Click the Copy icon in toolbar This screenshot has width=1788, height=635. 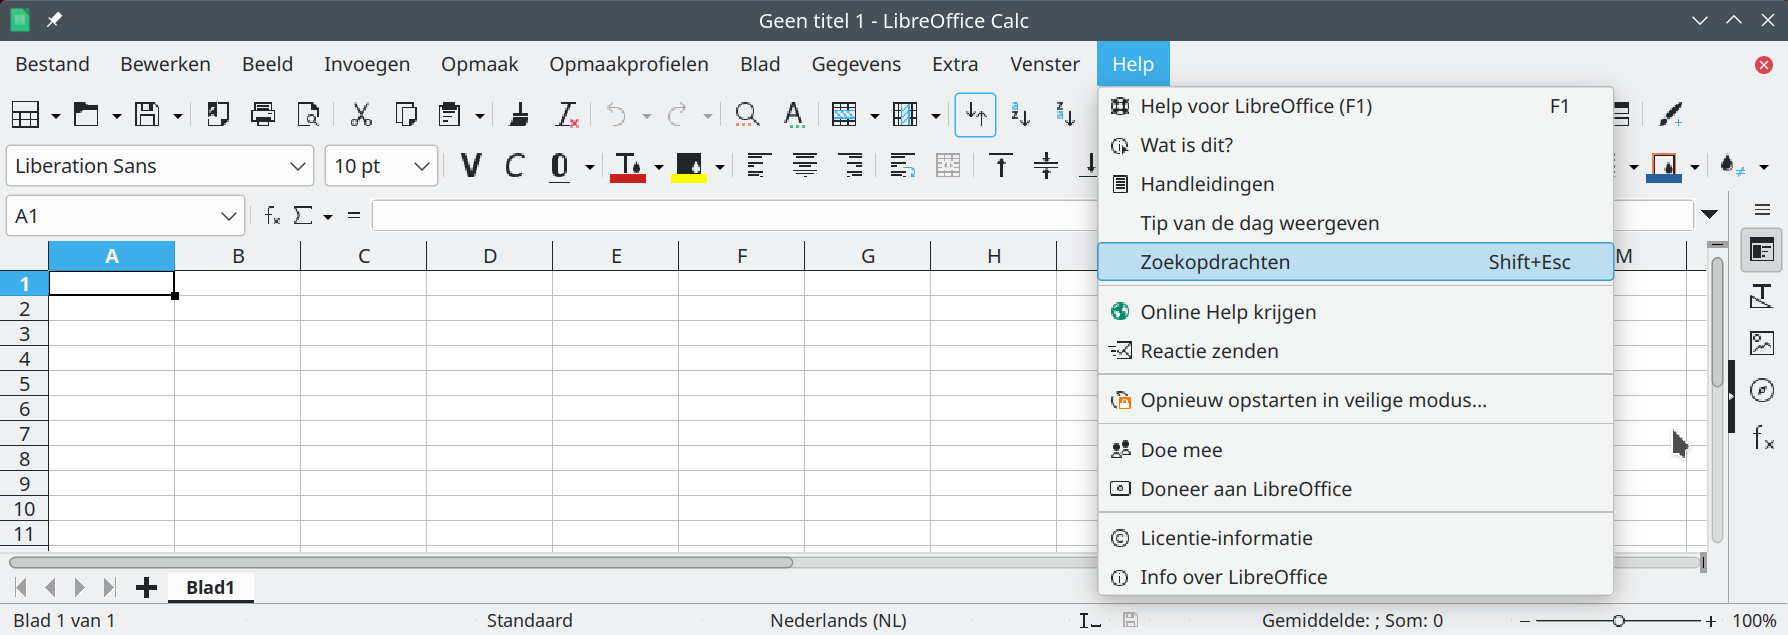click(x=406, y=115)
